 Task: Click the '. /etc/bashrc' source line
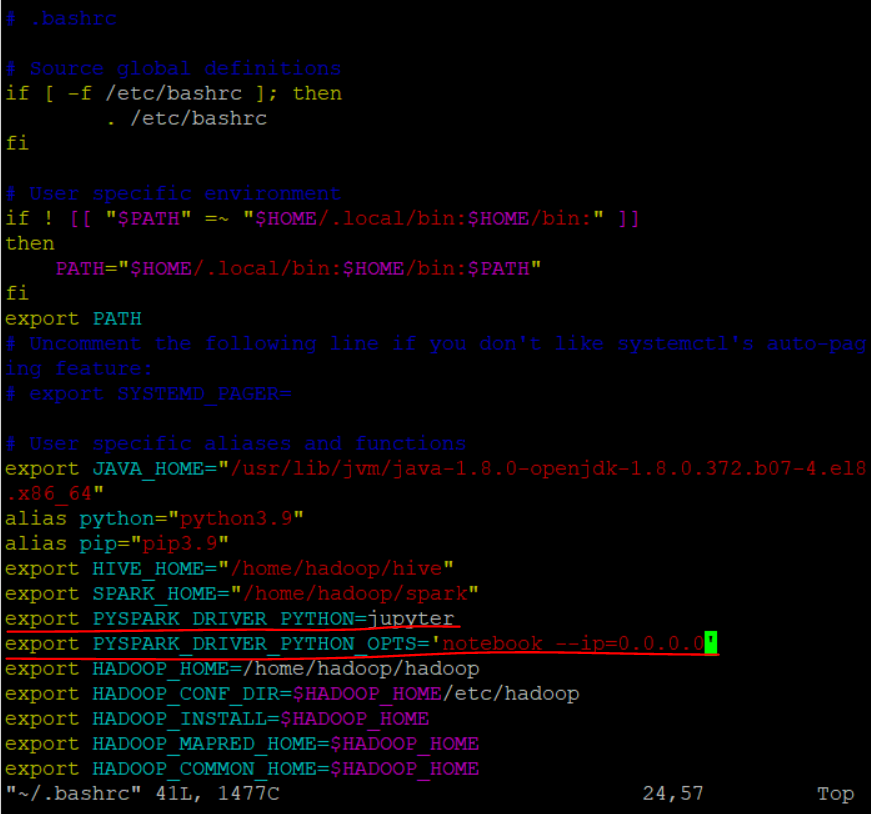coord(187,119)
